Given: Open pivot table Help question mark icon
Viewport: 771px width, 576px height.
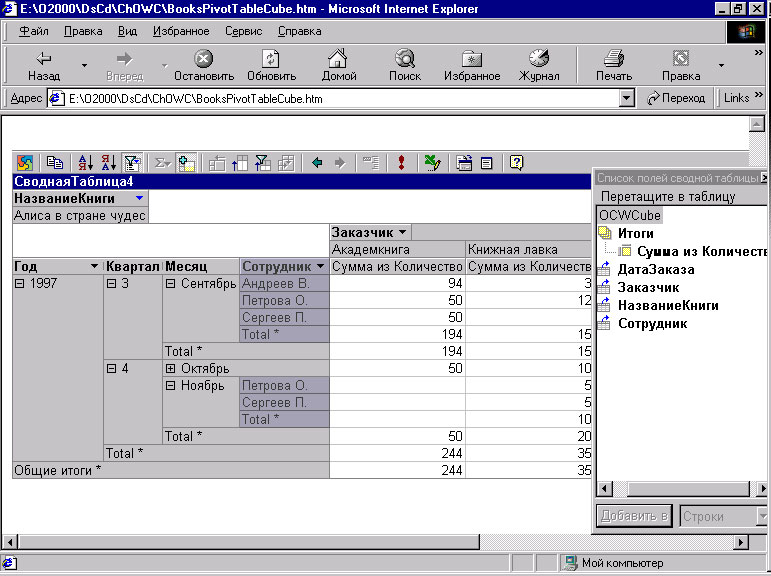Looking at the screenshot, I should coord(517,162).
